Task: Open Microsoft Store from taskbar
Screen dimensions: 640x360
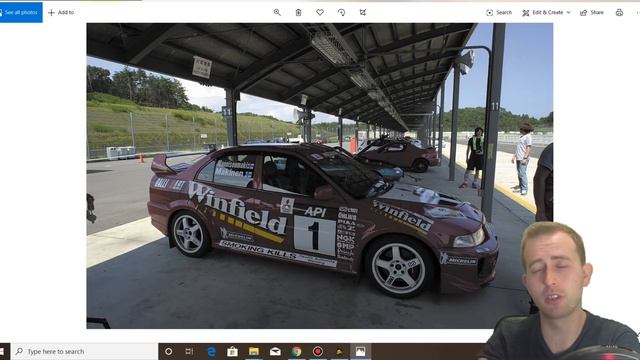Action: 232,351
